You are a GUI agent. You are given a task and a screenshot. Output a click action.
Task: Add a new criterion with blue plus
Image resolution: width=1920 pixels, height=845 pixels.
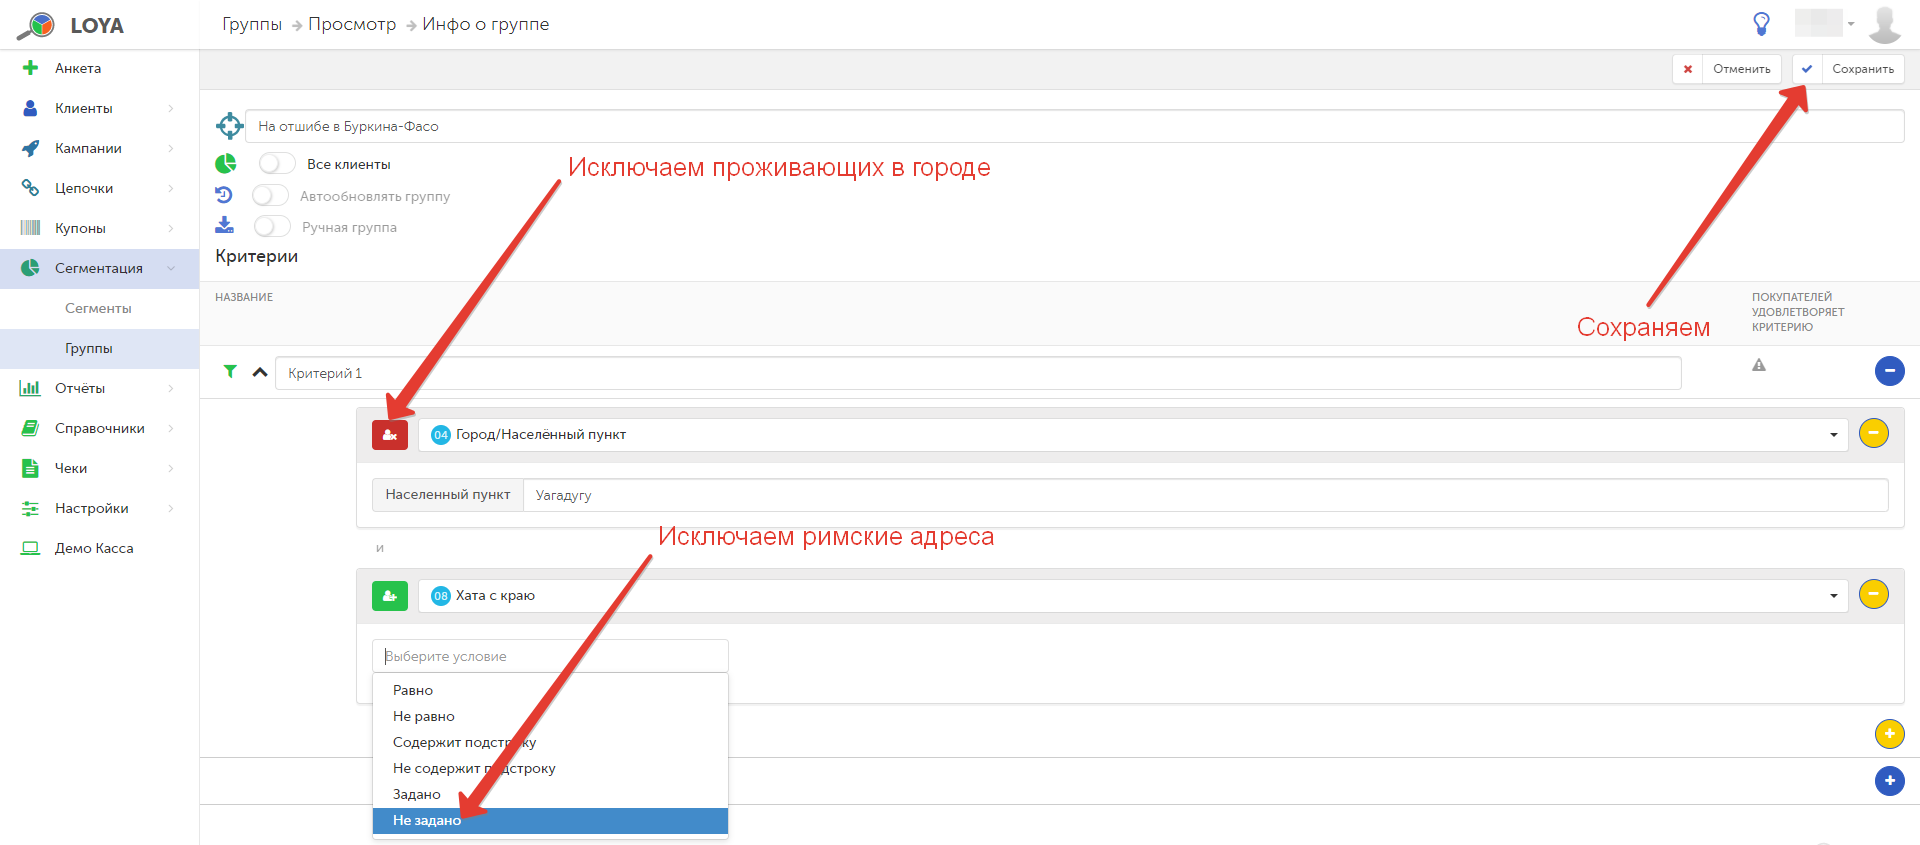pos(1889,781)
